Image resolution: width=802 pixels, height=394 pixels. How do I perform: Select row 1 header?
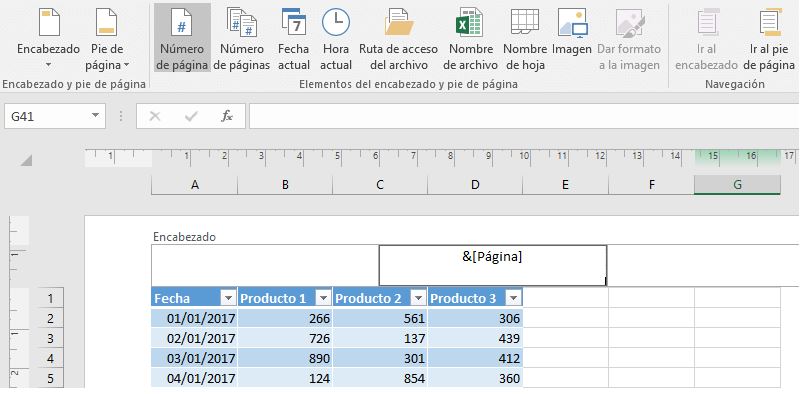coord(50,298)
